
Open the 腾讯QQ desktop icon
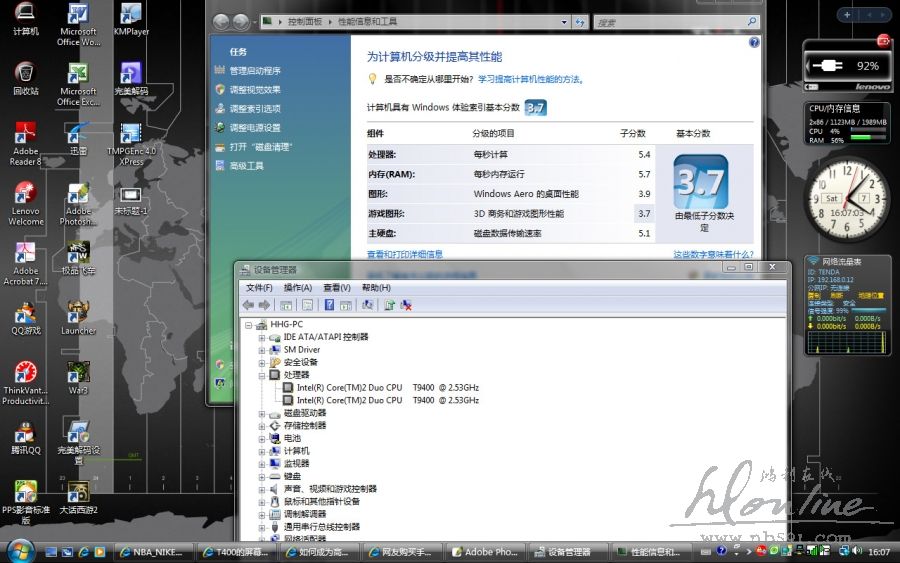pos(25,436)
